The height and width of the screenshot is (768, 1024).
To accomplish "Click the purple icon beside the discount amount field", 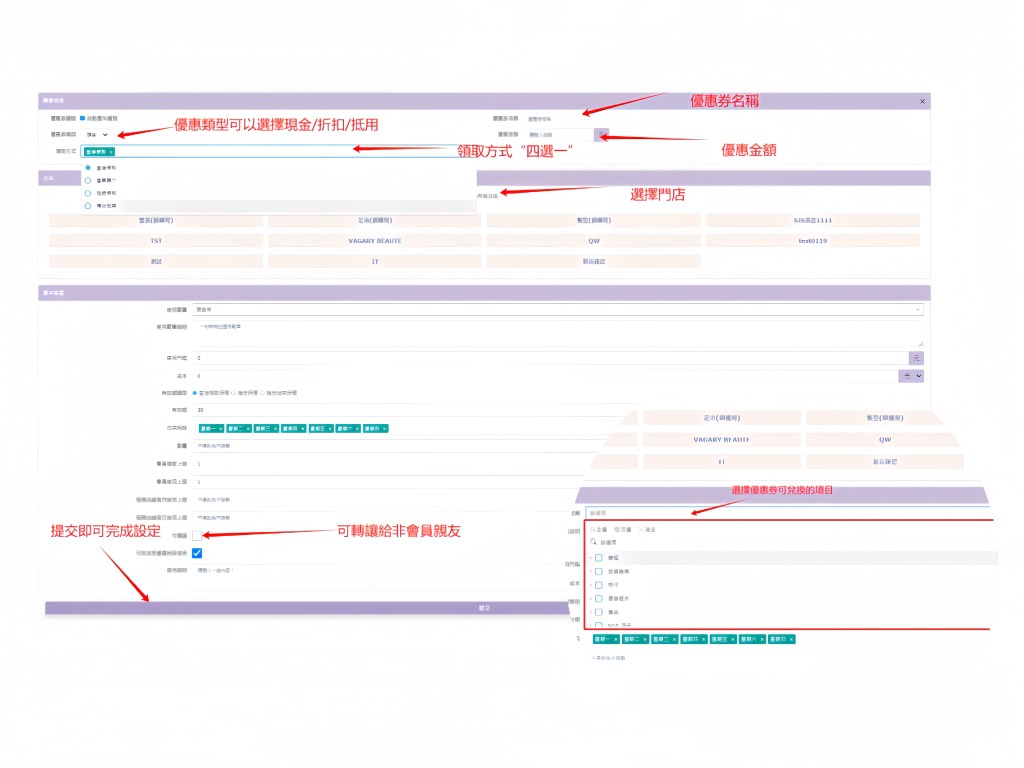I will point(602,134).
